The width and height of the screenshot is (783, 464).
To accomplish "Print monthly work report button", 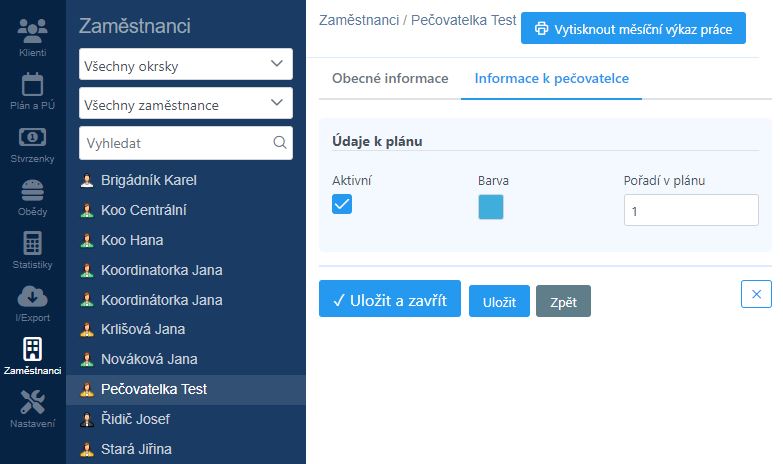I will (633, 28).
